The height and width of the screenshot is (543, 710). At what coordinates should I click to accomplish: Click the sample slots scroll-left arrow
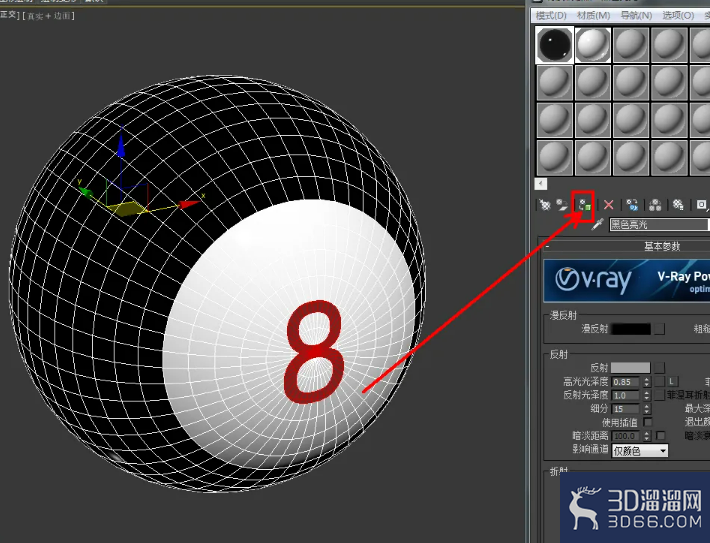coord(541,183)
